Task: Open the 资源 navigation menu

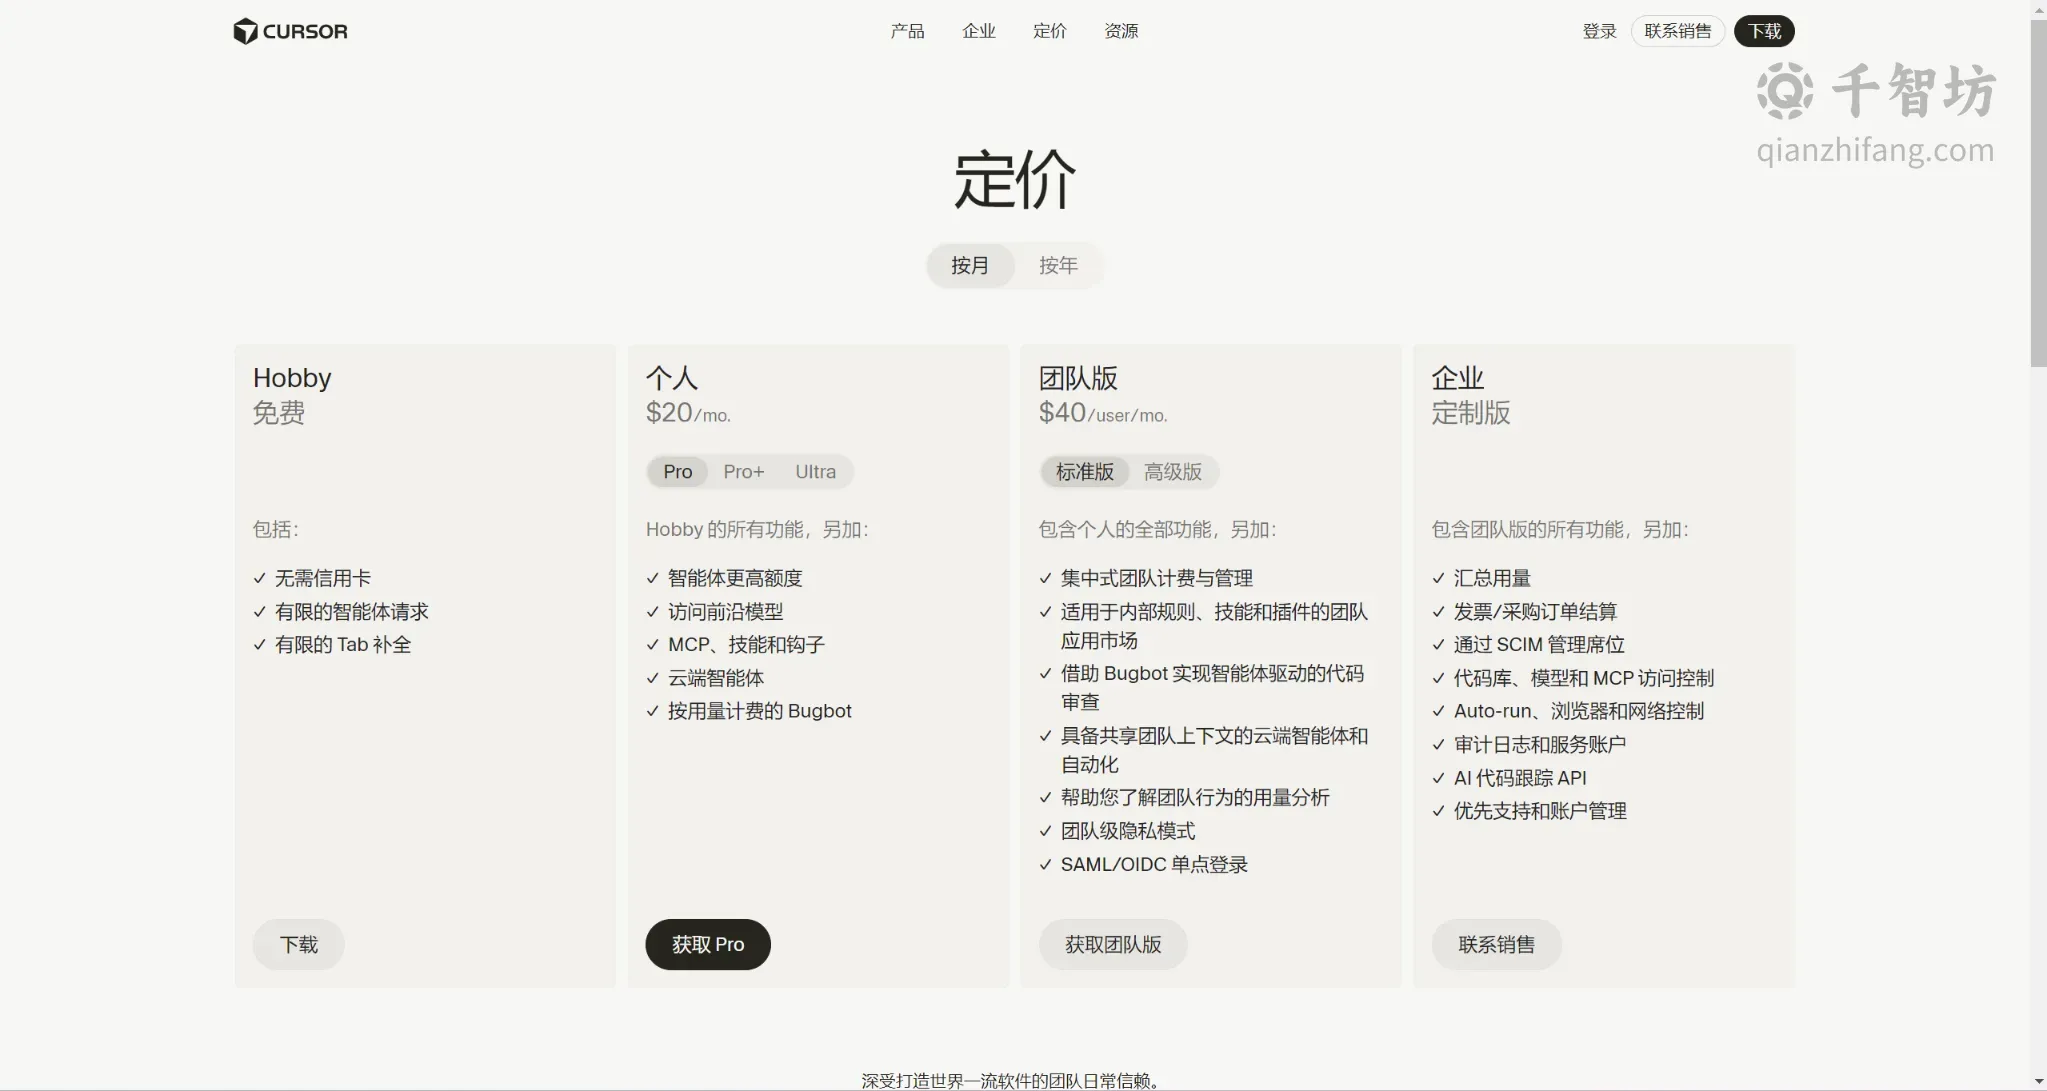Action: click(x=1121, y=31)
